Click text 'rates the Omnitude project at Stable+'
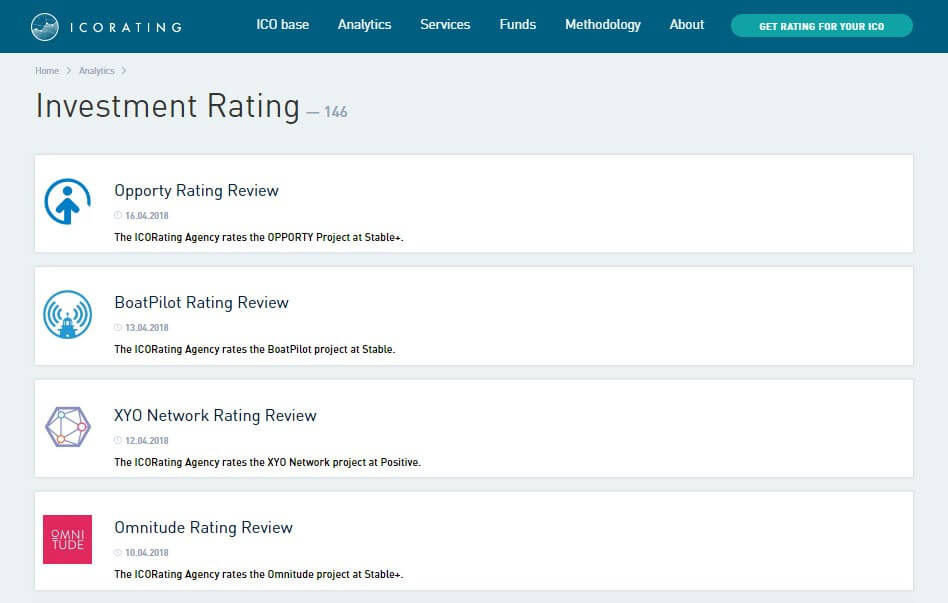948x603 pixels. pos(311,574)
